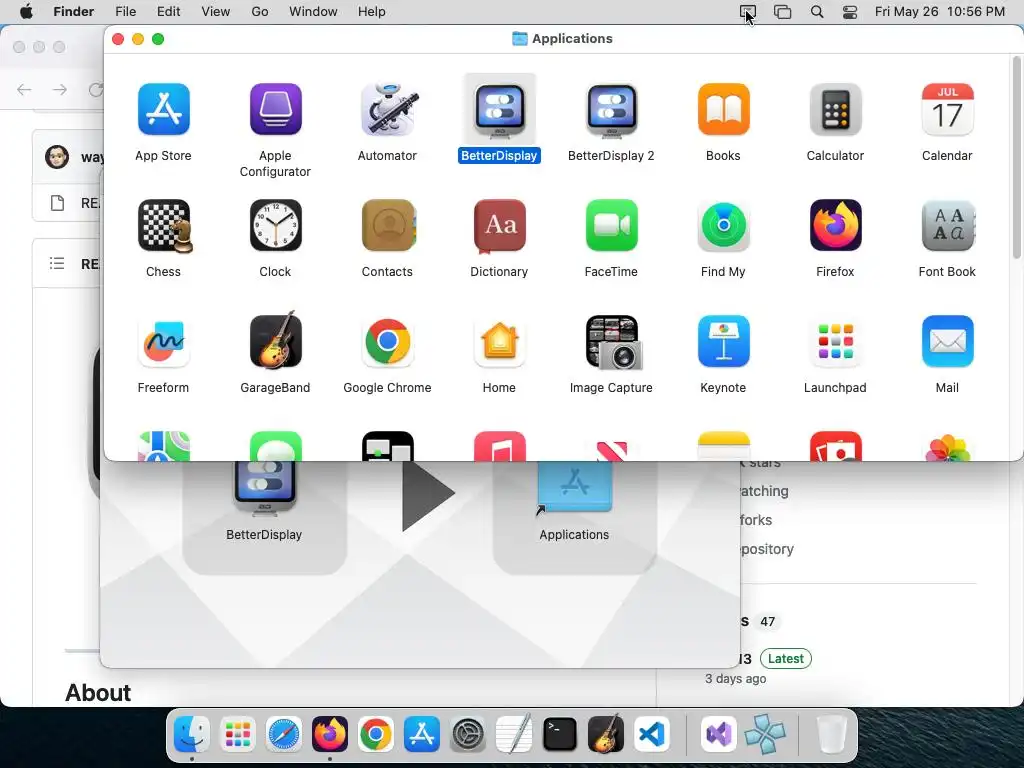
Task: Open Firefox from the Dock
Action: tap(330, 734)
